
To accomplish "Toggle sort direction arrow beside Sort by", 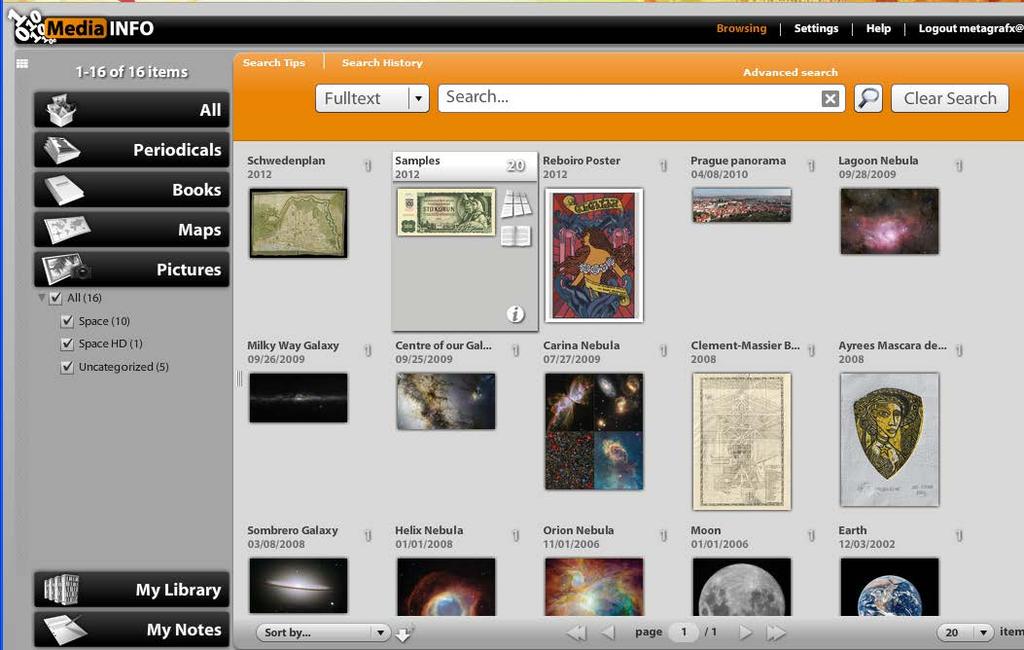I will point(404,634).
